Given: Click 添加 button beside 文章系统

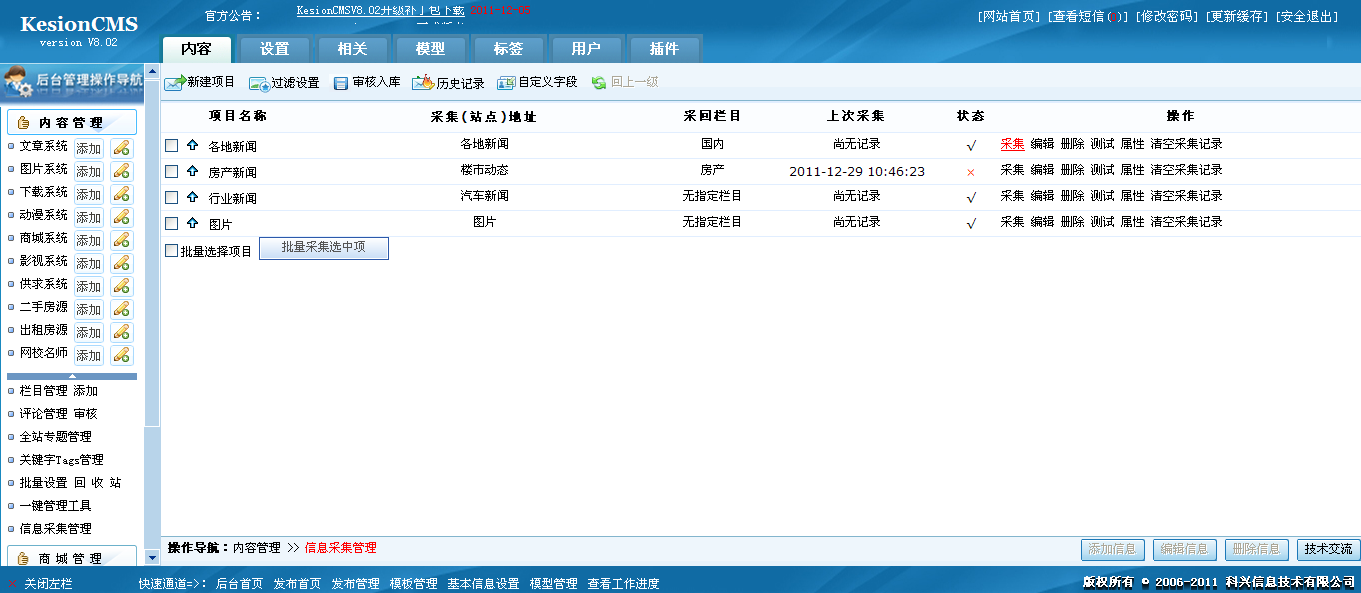Looking at the screenshot, I should tap(89, 148).
